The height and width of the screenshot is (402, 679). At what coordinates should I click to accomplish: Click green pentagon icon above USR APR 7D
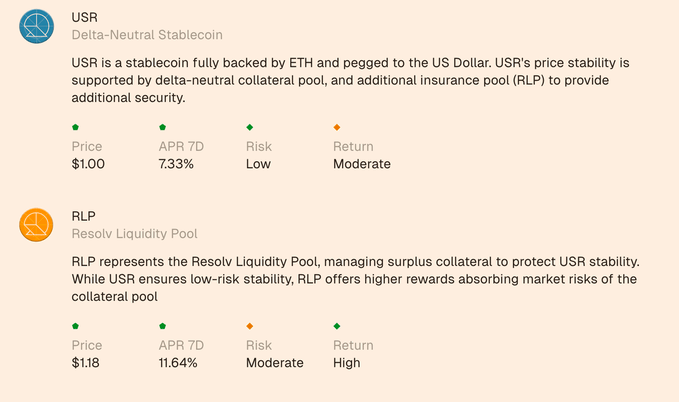click(162, 127)
